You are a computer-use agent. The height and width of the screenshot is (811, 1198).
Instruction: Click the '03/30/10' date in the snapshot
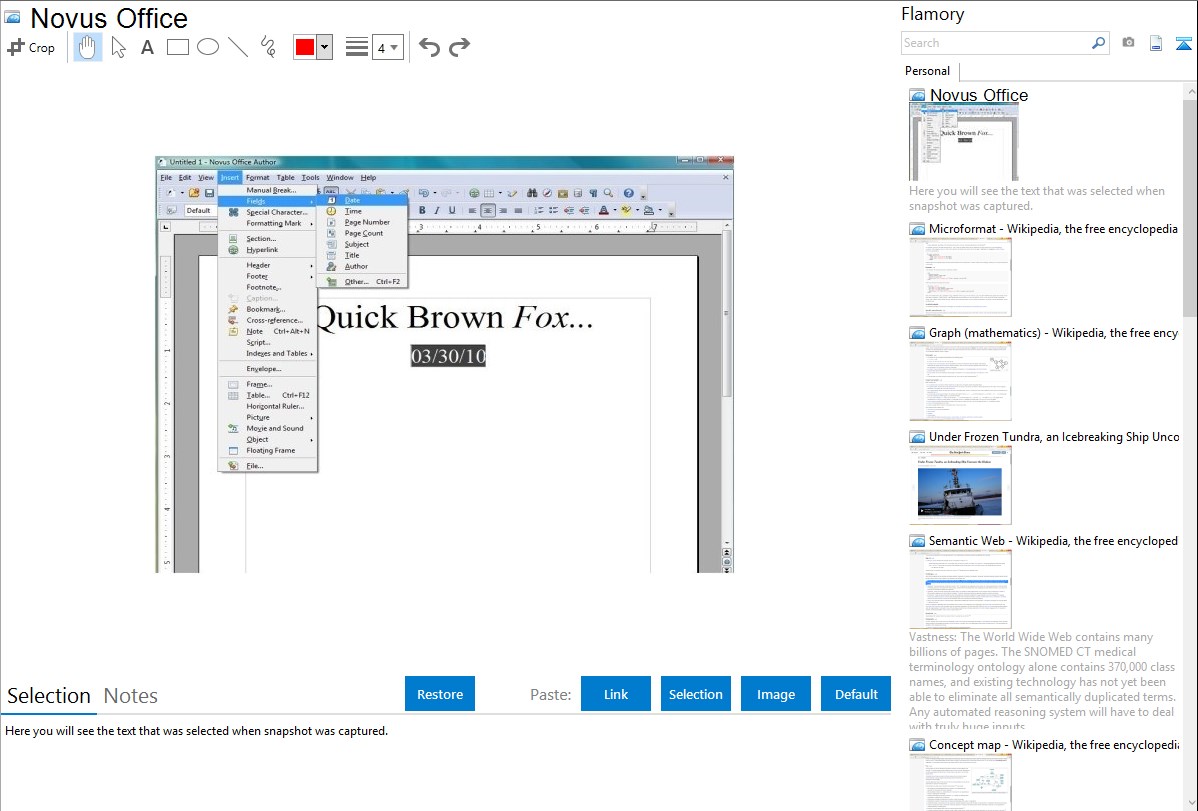tap(448, 356)
